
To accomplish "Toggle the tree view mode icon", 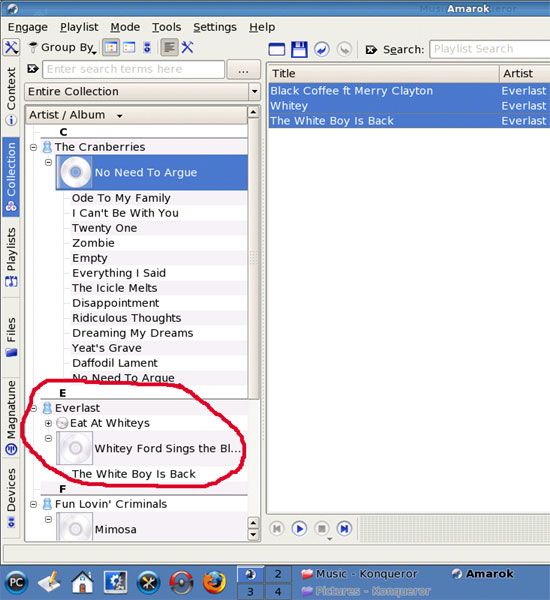I will click(x=111, y=47).
